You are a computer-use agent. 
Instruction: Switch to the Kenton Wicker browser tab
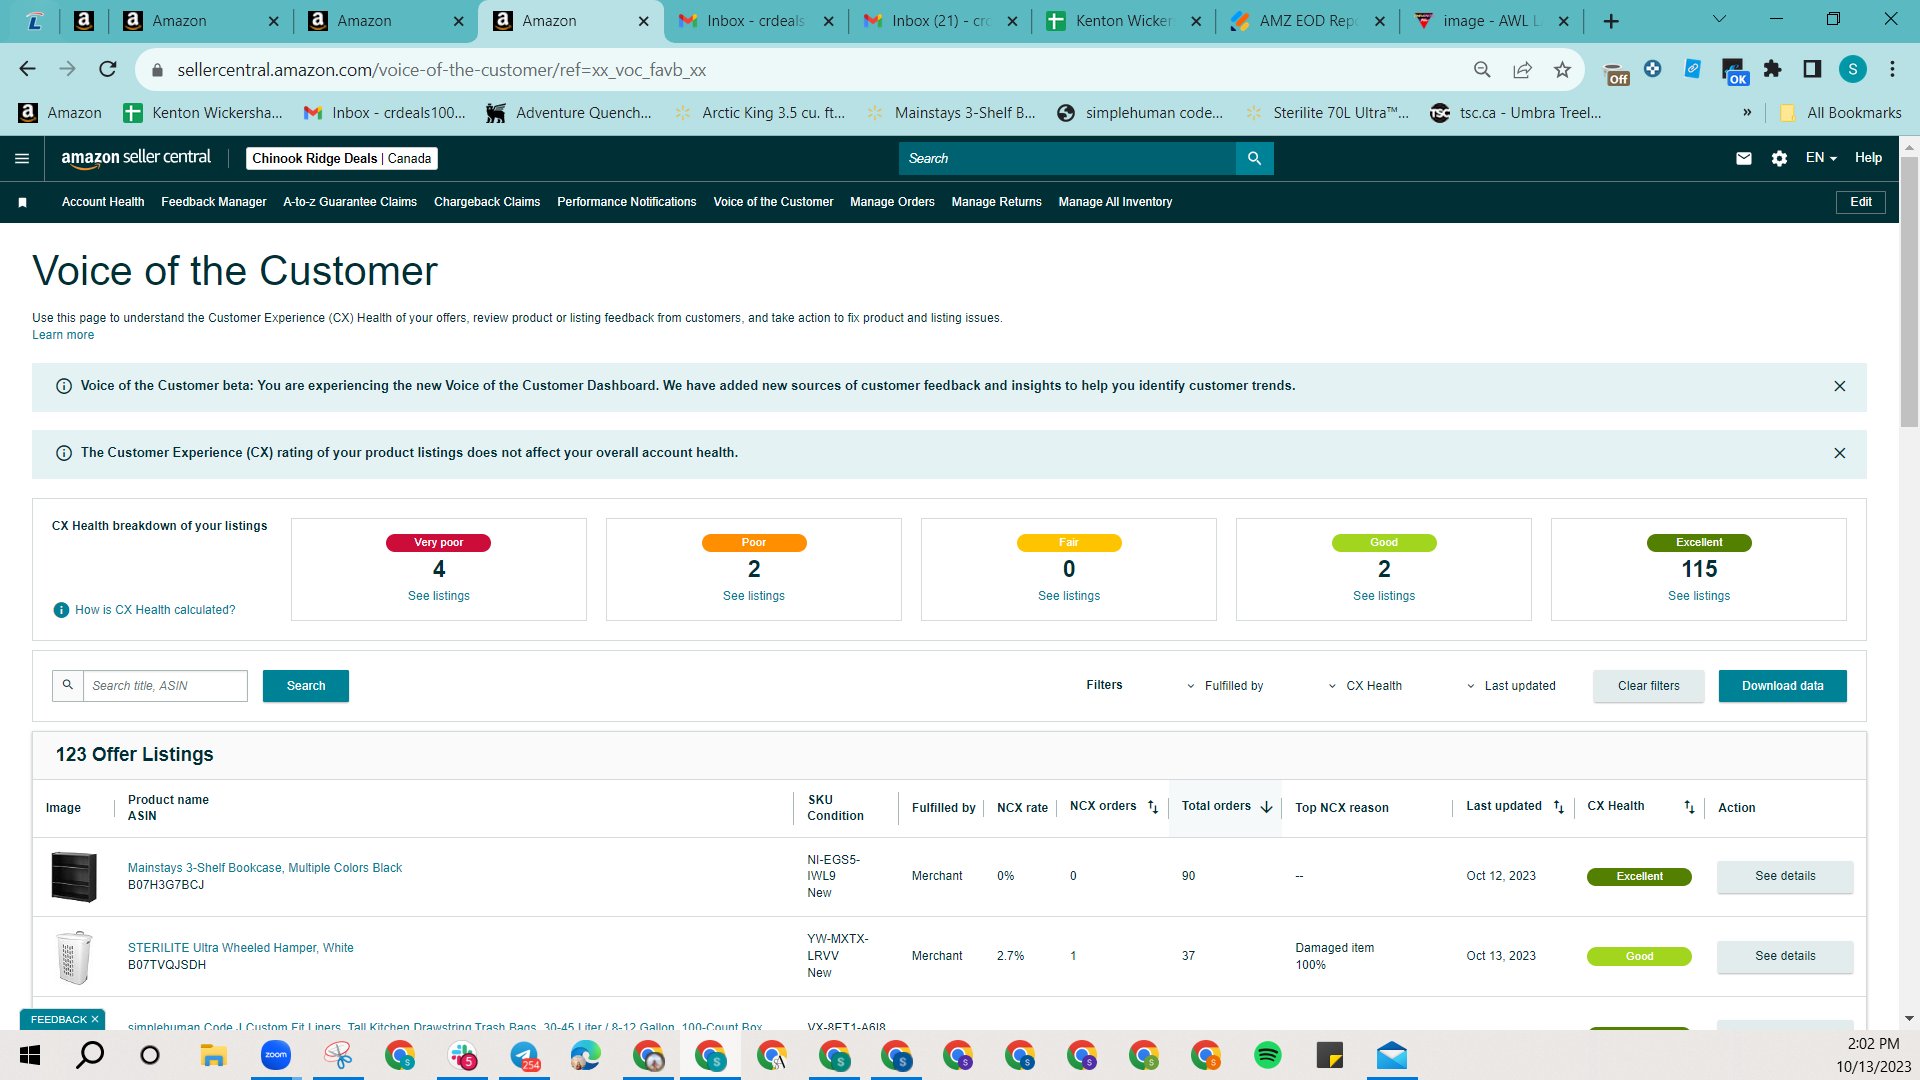pyautogui.click(x=1123, y=21)
